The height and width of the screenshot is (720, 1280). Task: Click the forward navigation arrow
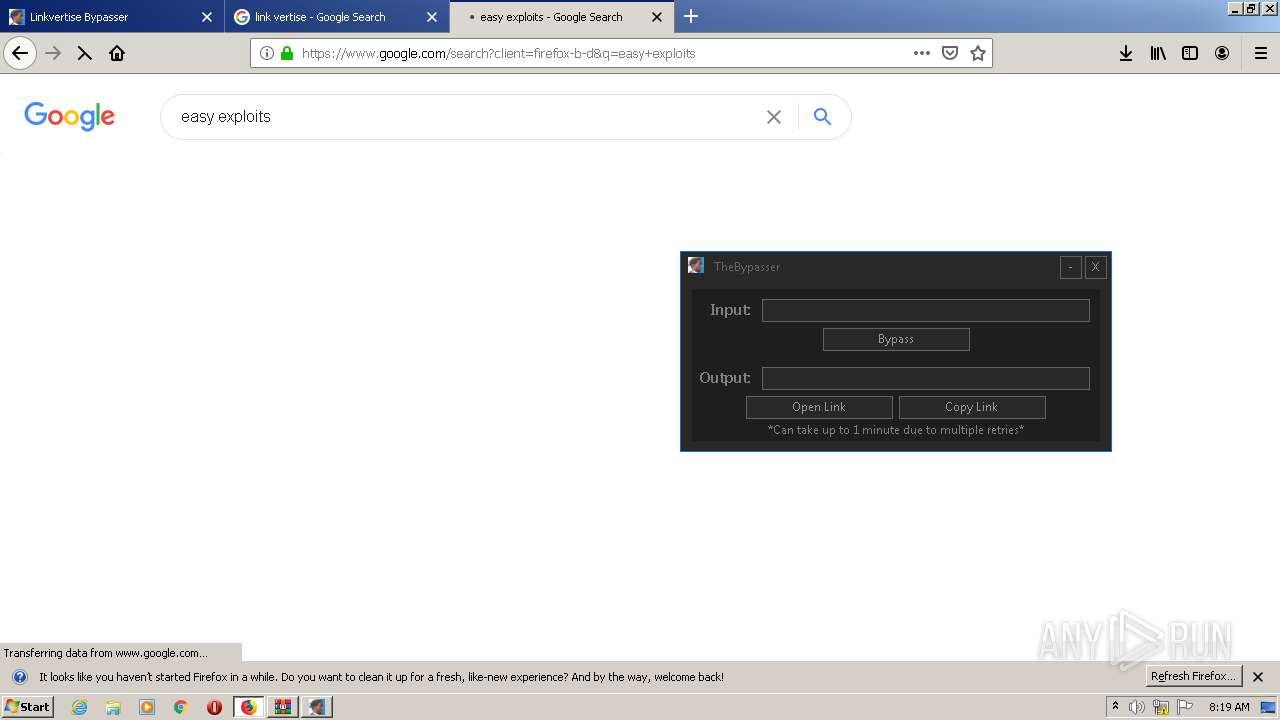(x=54, y=53)
